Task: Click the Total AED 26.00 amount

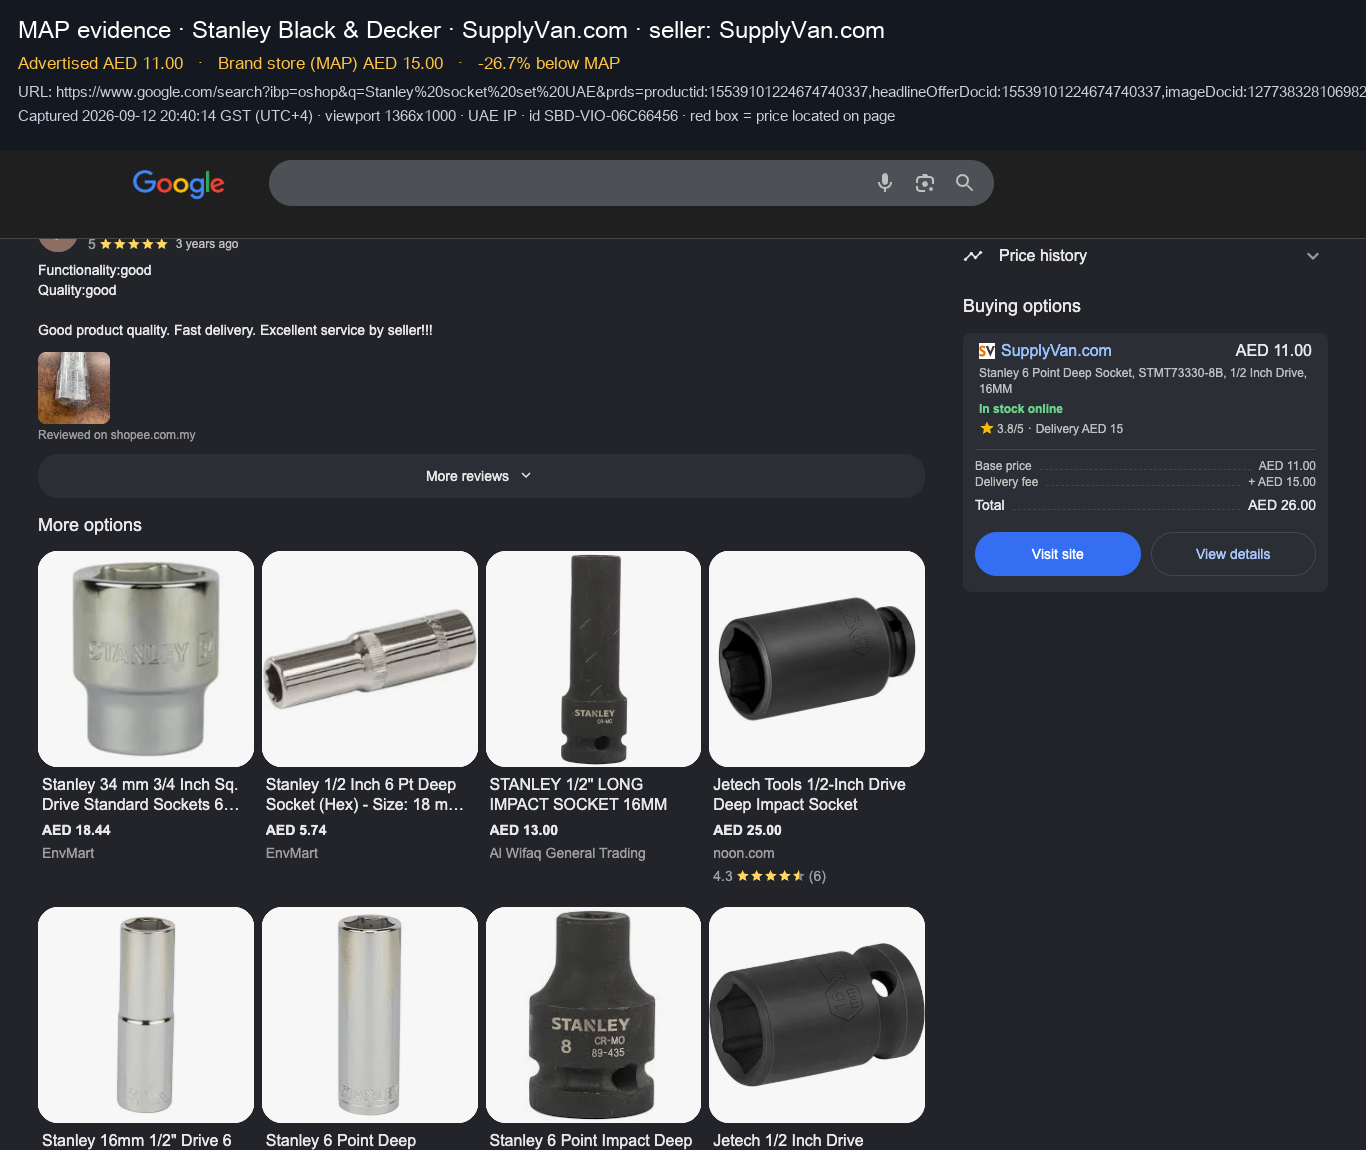Action: [x=1282, y=505]
